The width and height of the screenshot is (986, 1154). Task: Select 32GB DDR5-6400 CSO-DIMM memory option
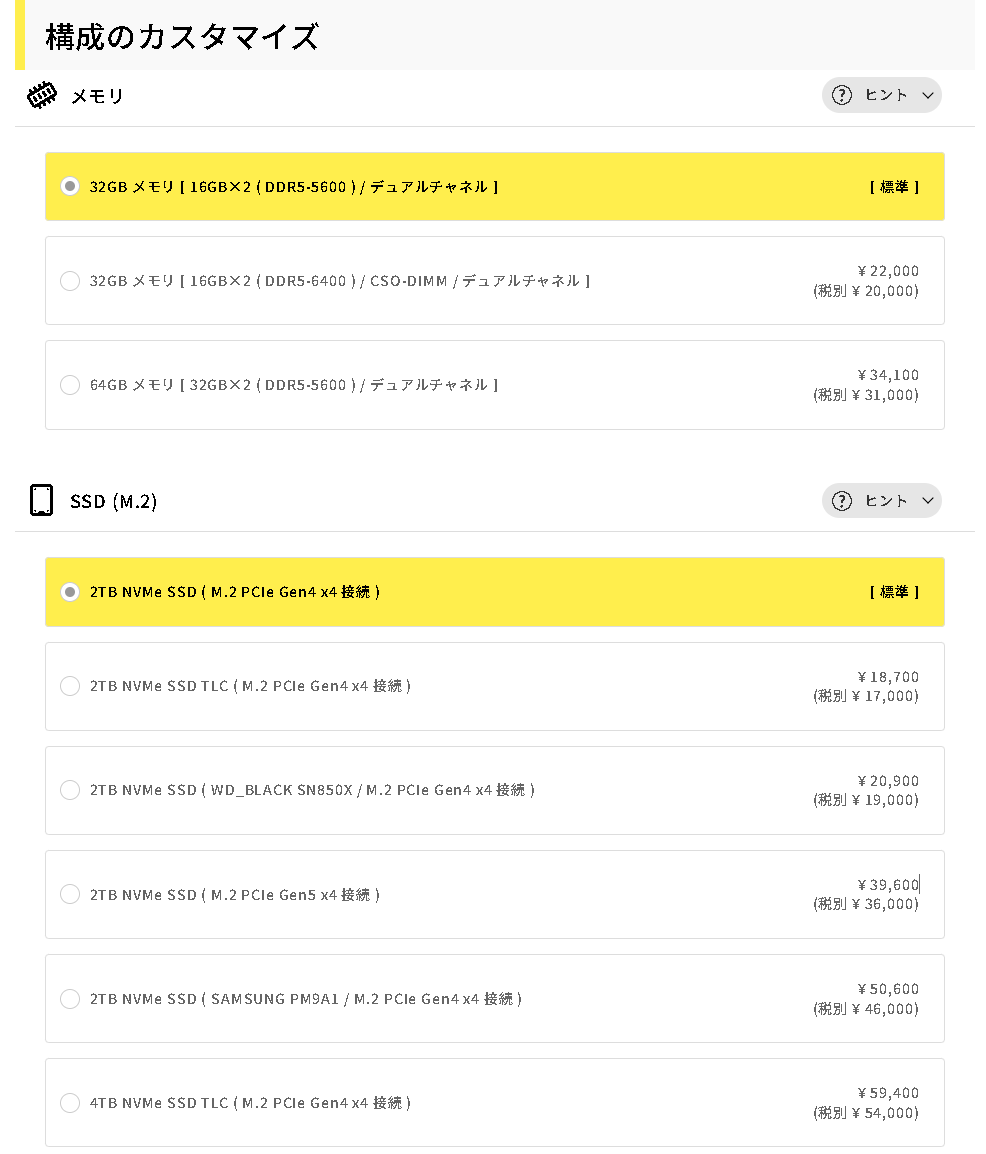[70, 281]
